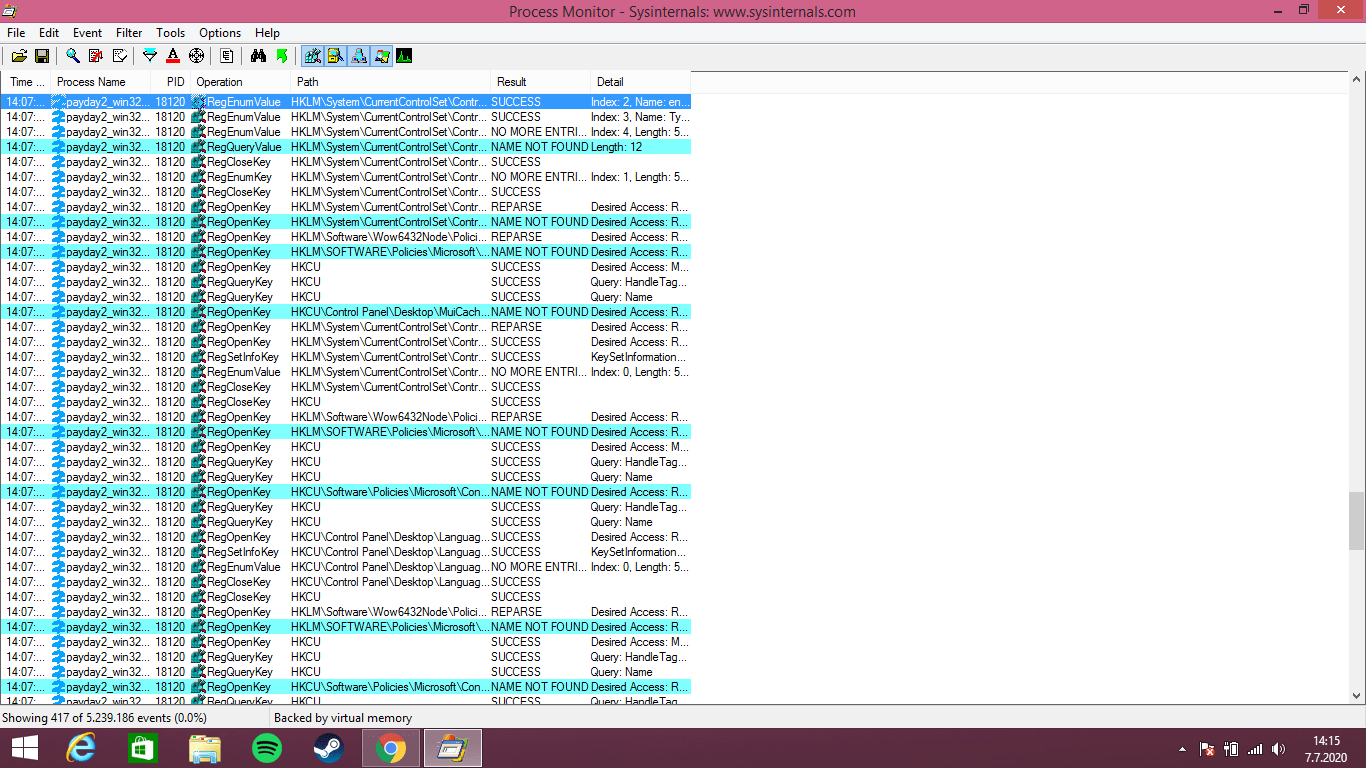Open the Event menu
Image resolution: width=1366 pixels, height=768 pixels.
(x=88, y=33)
